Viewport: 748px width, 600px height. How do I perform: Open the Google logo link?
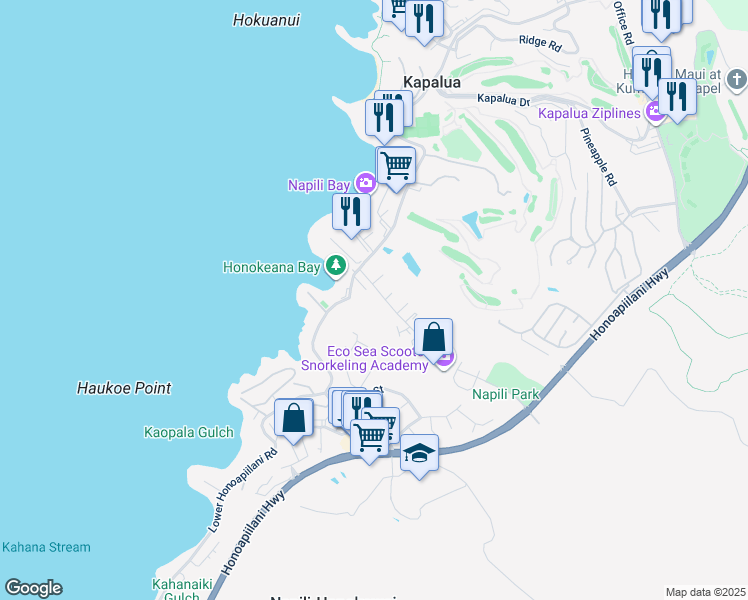(x=33, y=588)
